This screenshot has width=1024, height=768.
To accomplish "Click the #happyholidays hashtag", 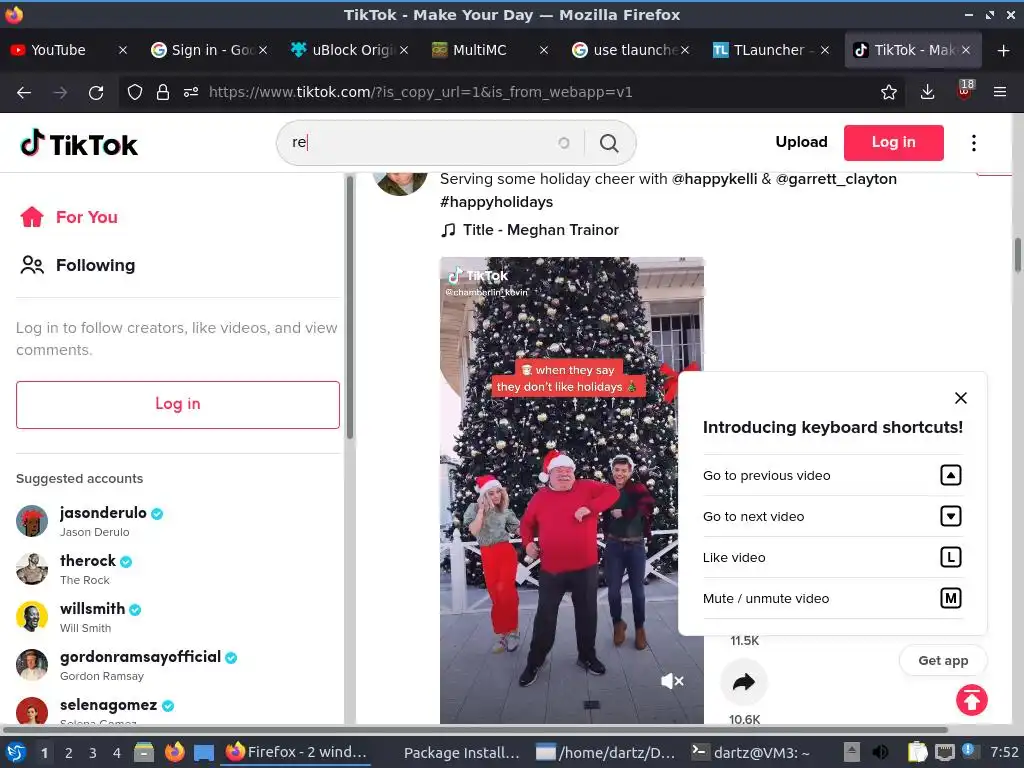I will pyautogui.click(x=496, y=202).
